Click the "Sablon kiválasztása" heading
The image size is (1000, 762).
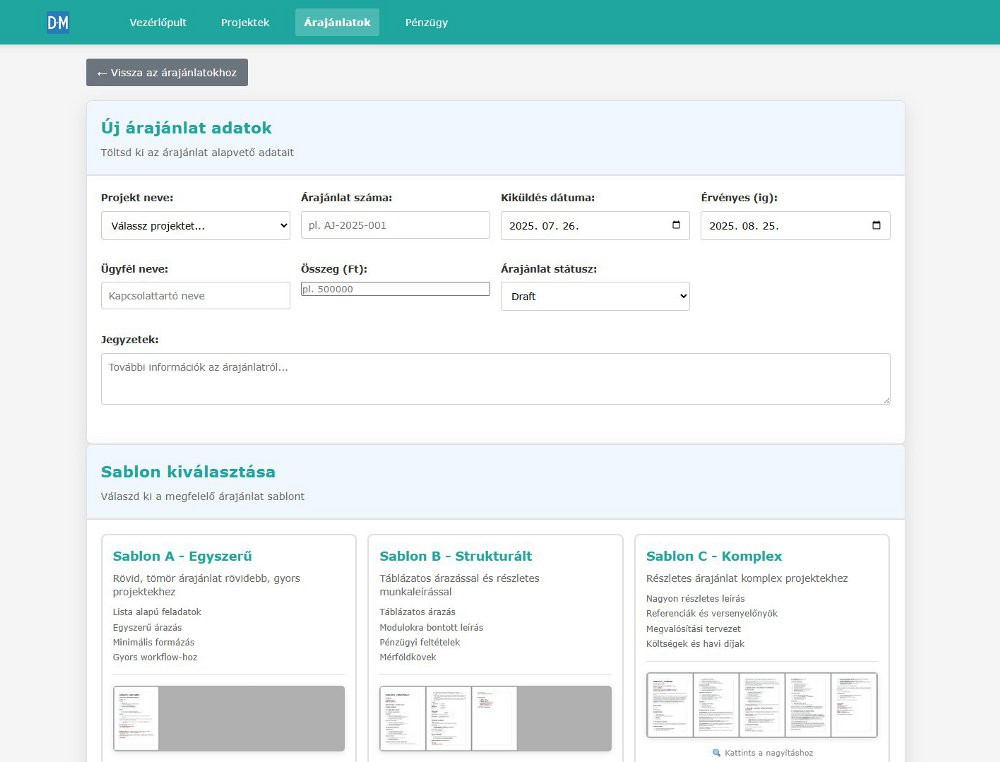tap(188, 472)
